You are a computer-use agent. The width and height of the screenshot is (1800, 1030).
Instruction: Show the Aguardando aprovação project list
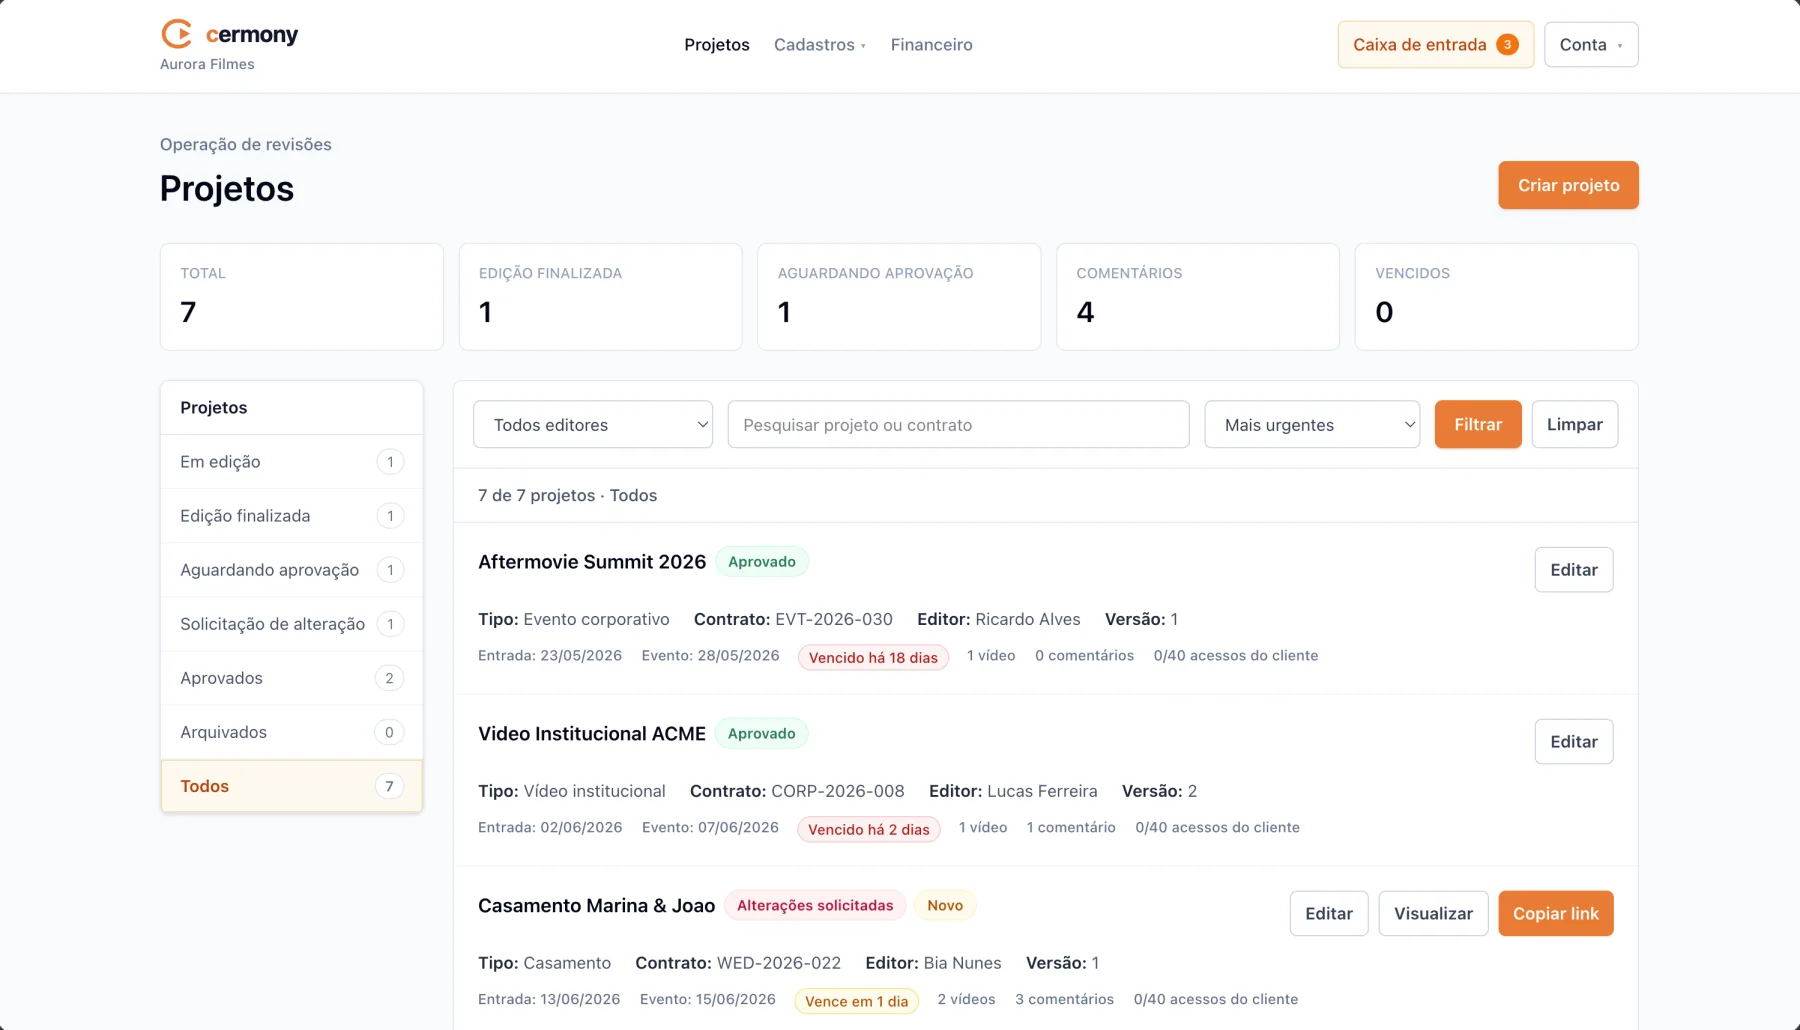click(x=291, y=569)
